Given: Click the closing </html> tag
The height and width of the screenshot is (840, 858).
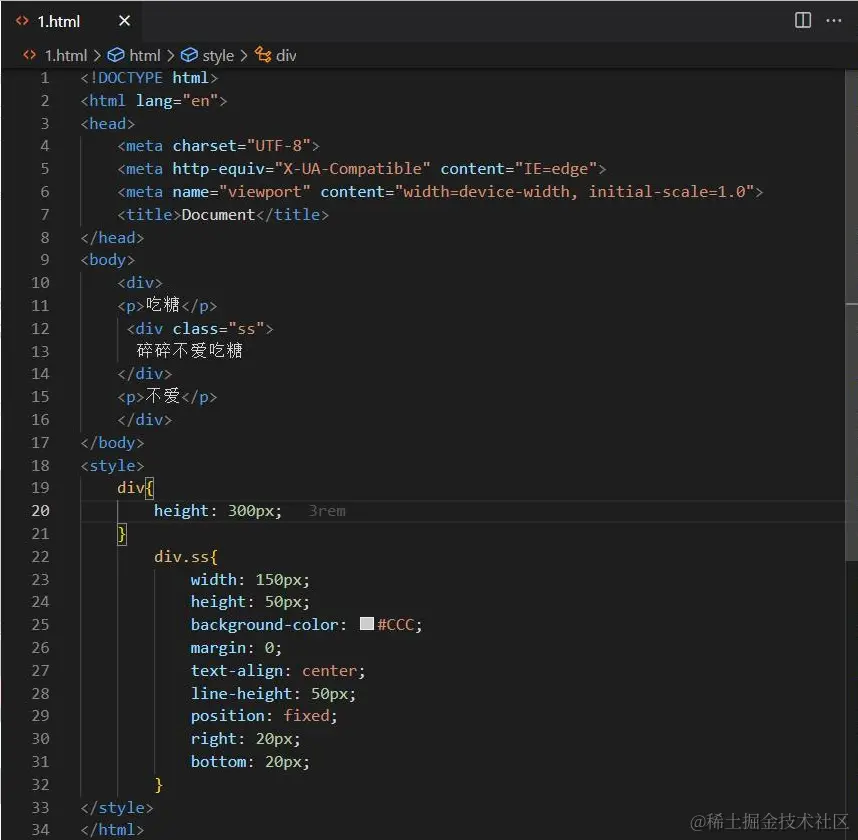Looking at the screenshot, I should coord(113,830).
